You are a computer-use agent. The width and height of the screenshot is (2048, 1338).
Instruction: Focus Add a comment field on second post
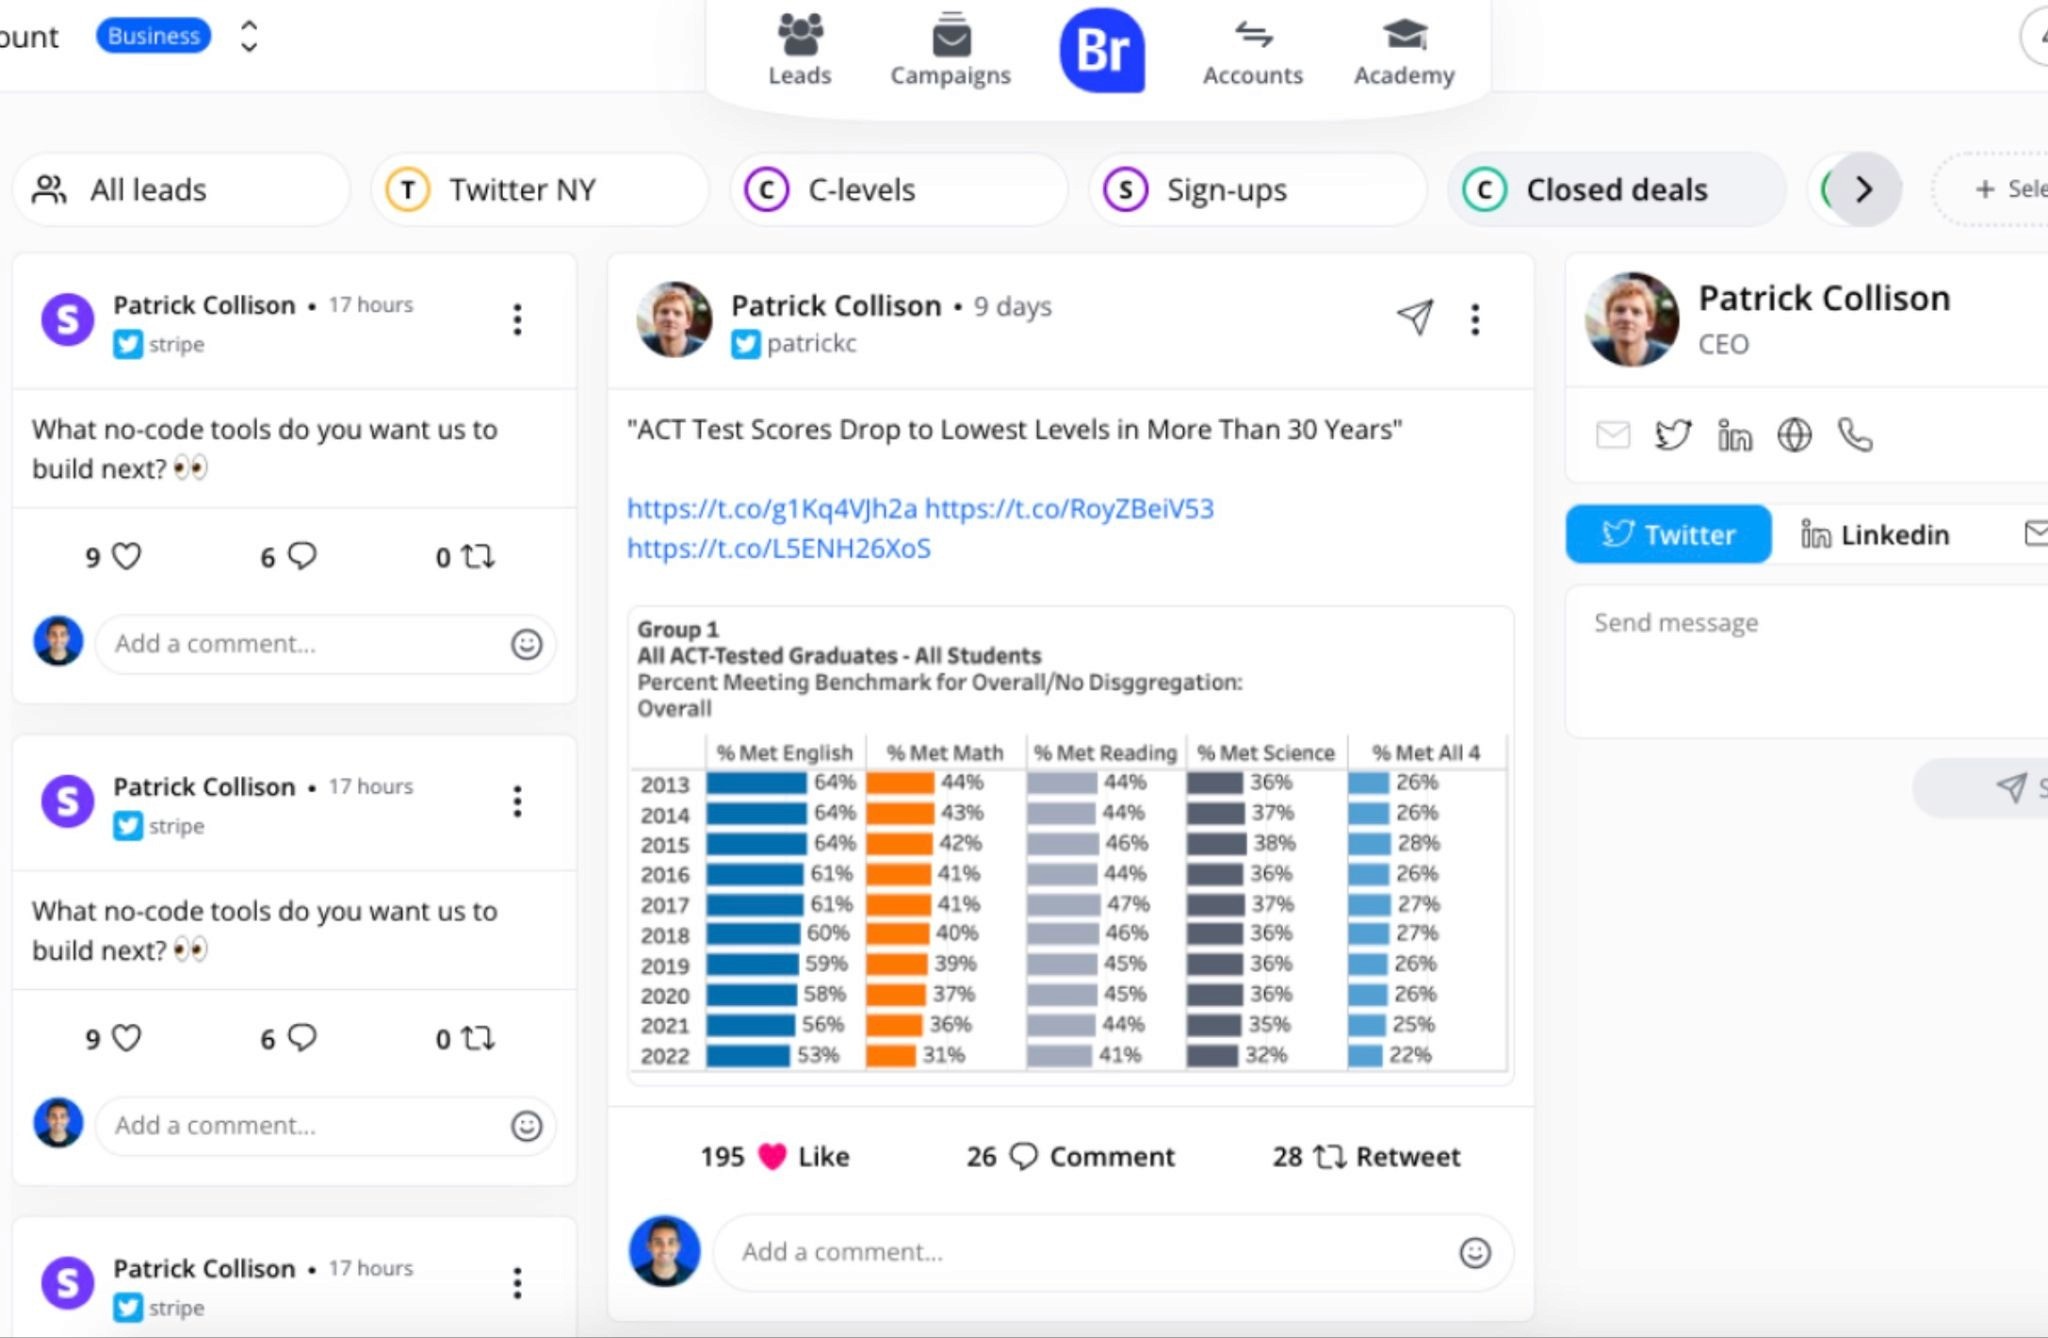tap(326, 1126)
